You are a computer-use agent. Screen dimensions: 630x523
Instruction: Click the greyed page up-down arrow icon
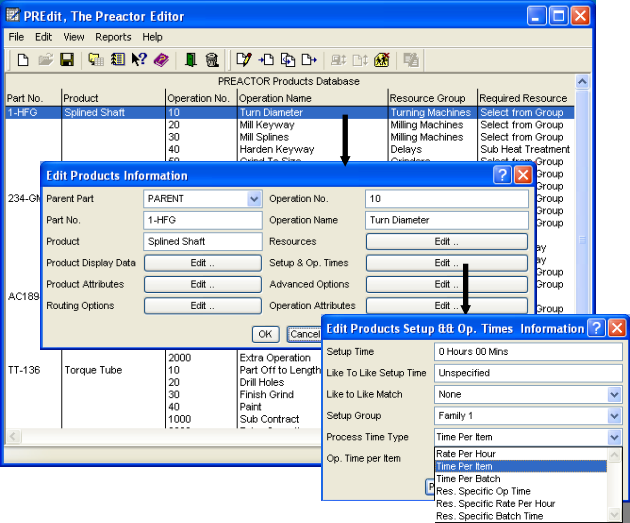360,60
